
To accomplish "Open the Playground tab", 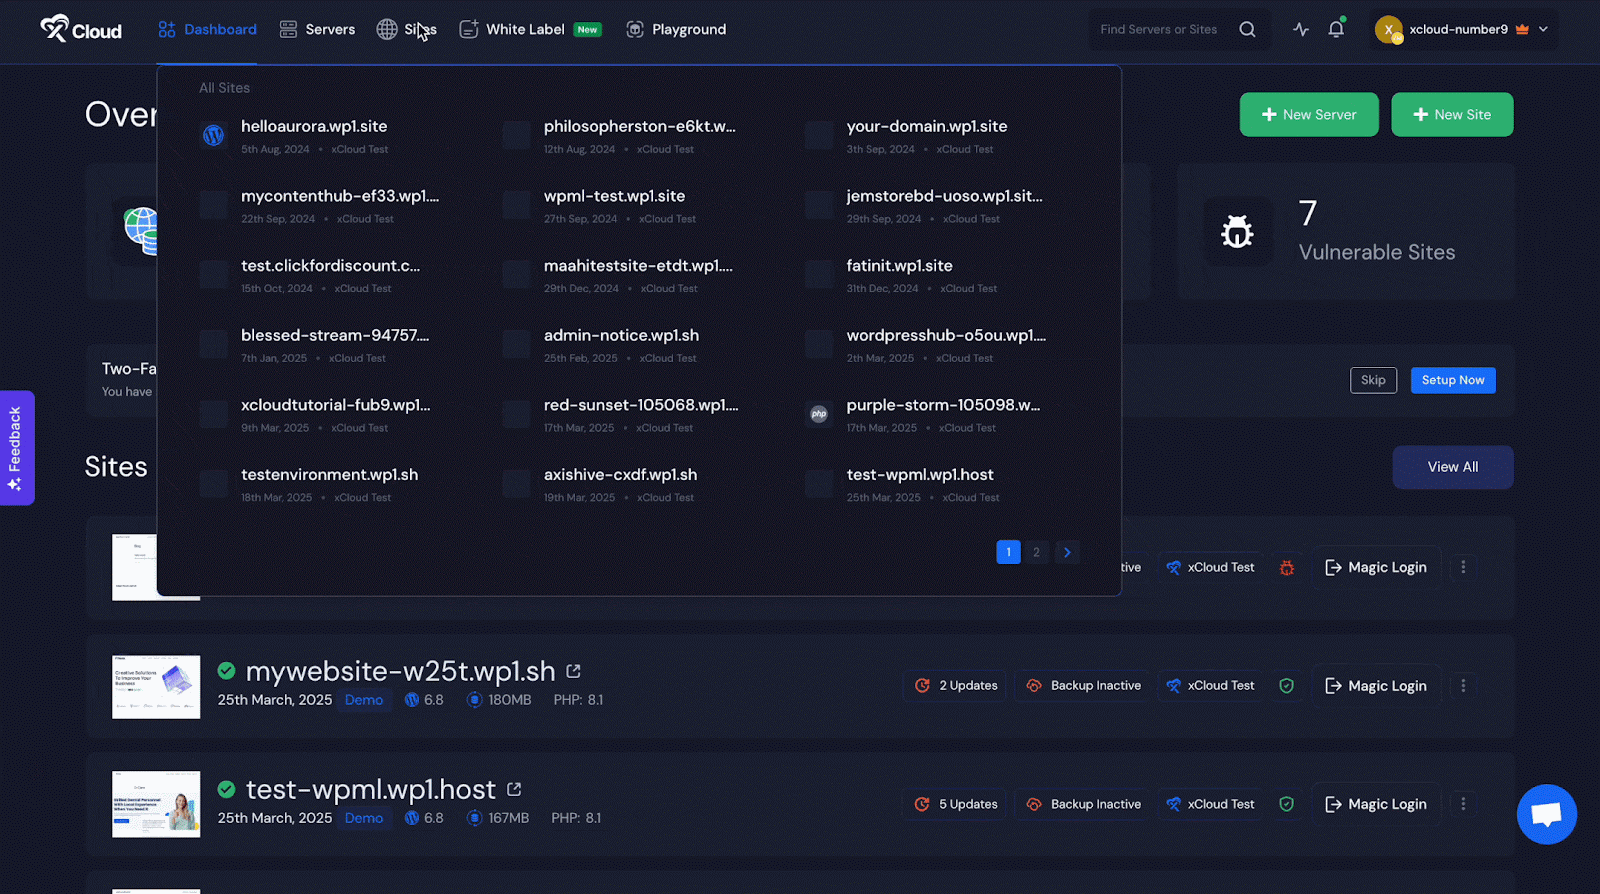I will [676, 29].
